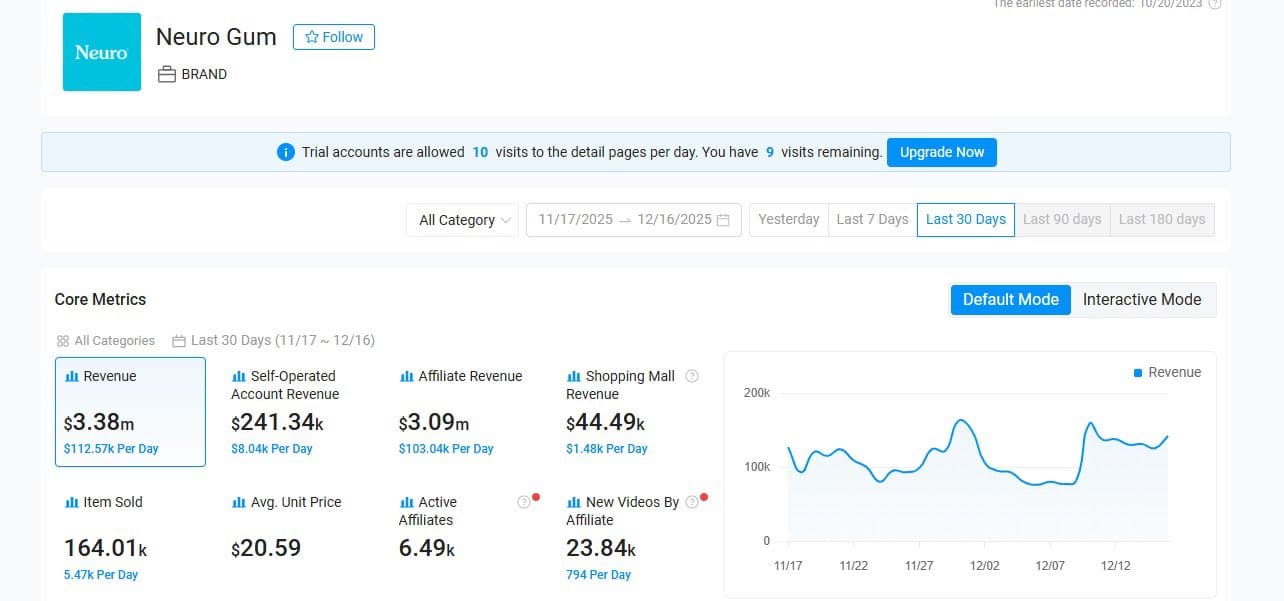Click the info icon in the trial banner
This screenshot has height=601, width=1284.
click(285, 152)
